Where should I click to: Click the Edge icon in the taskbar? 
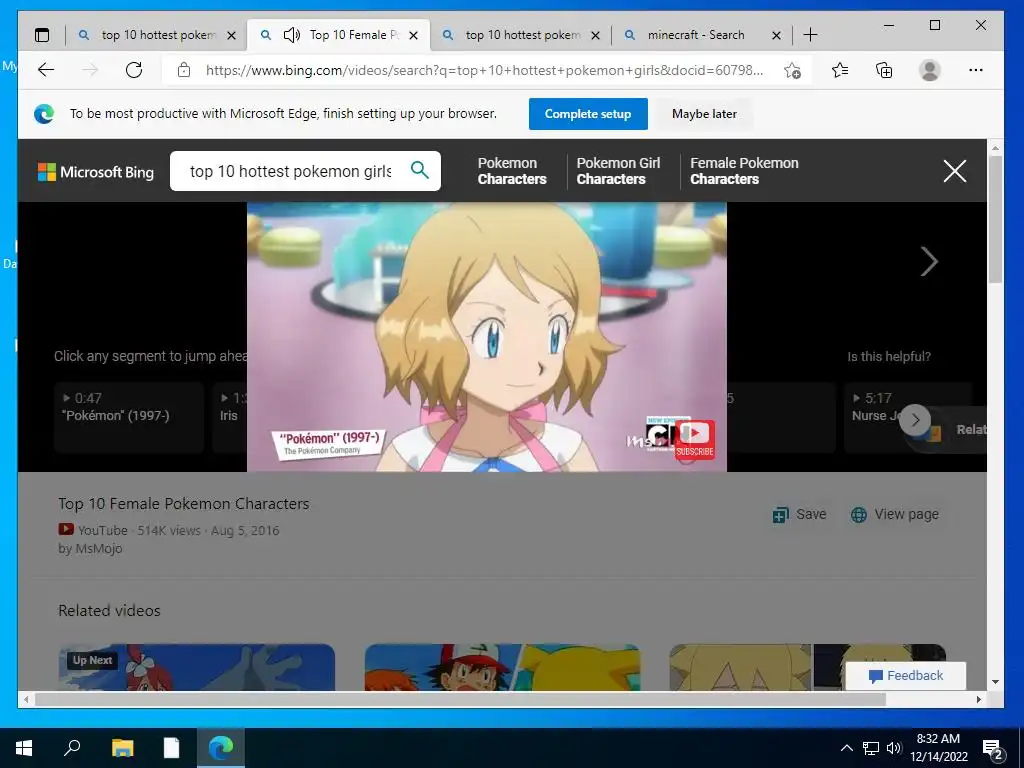coord(221,748)
